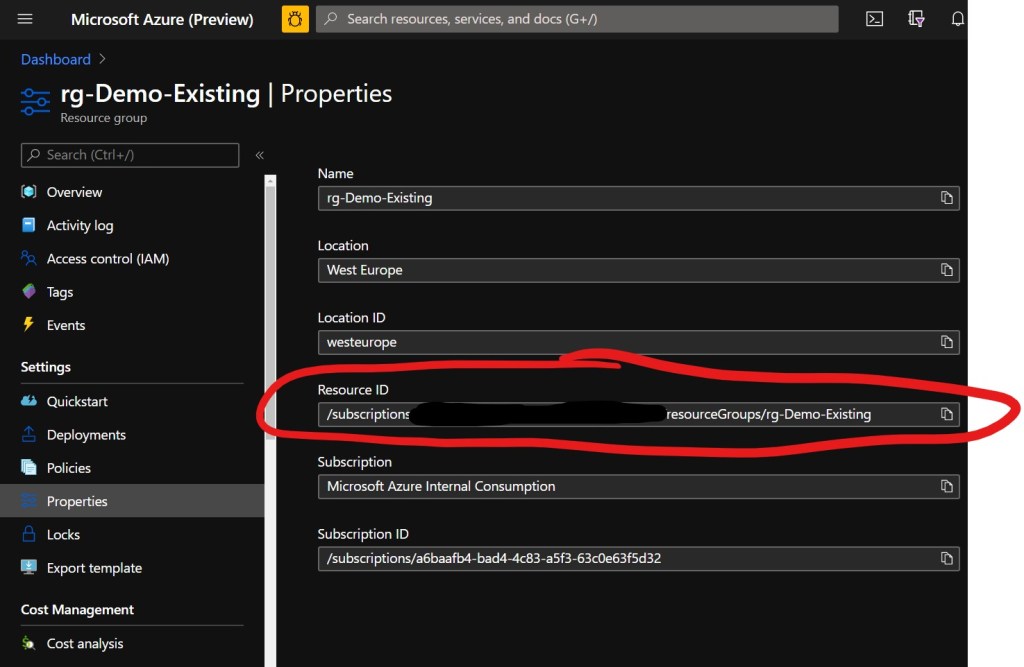Open the hamburger portal menu
1024x667 pixels.
25,19
